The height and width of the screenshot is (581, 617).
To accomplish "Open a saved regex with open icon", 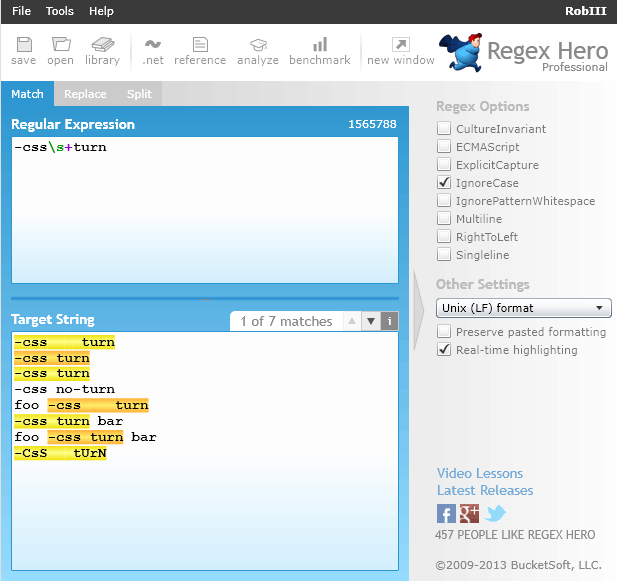I will 61,51.
